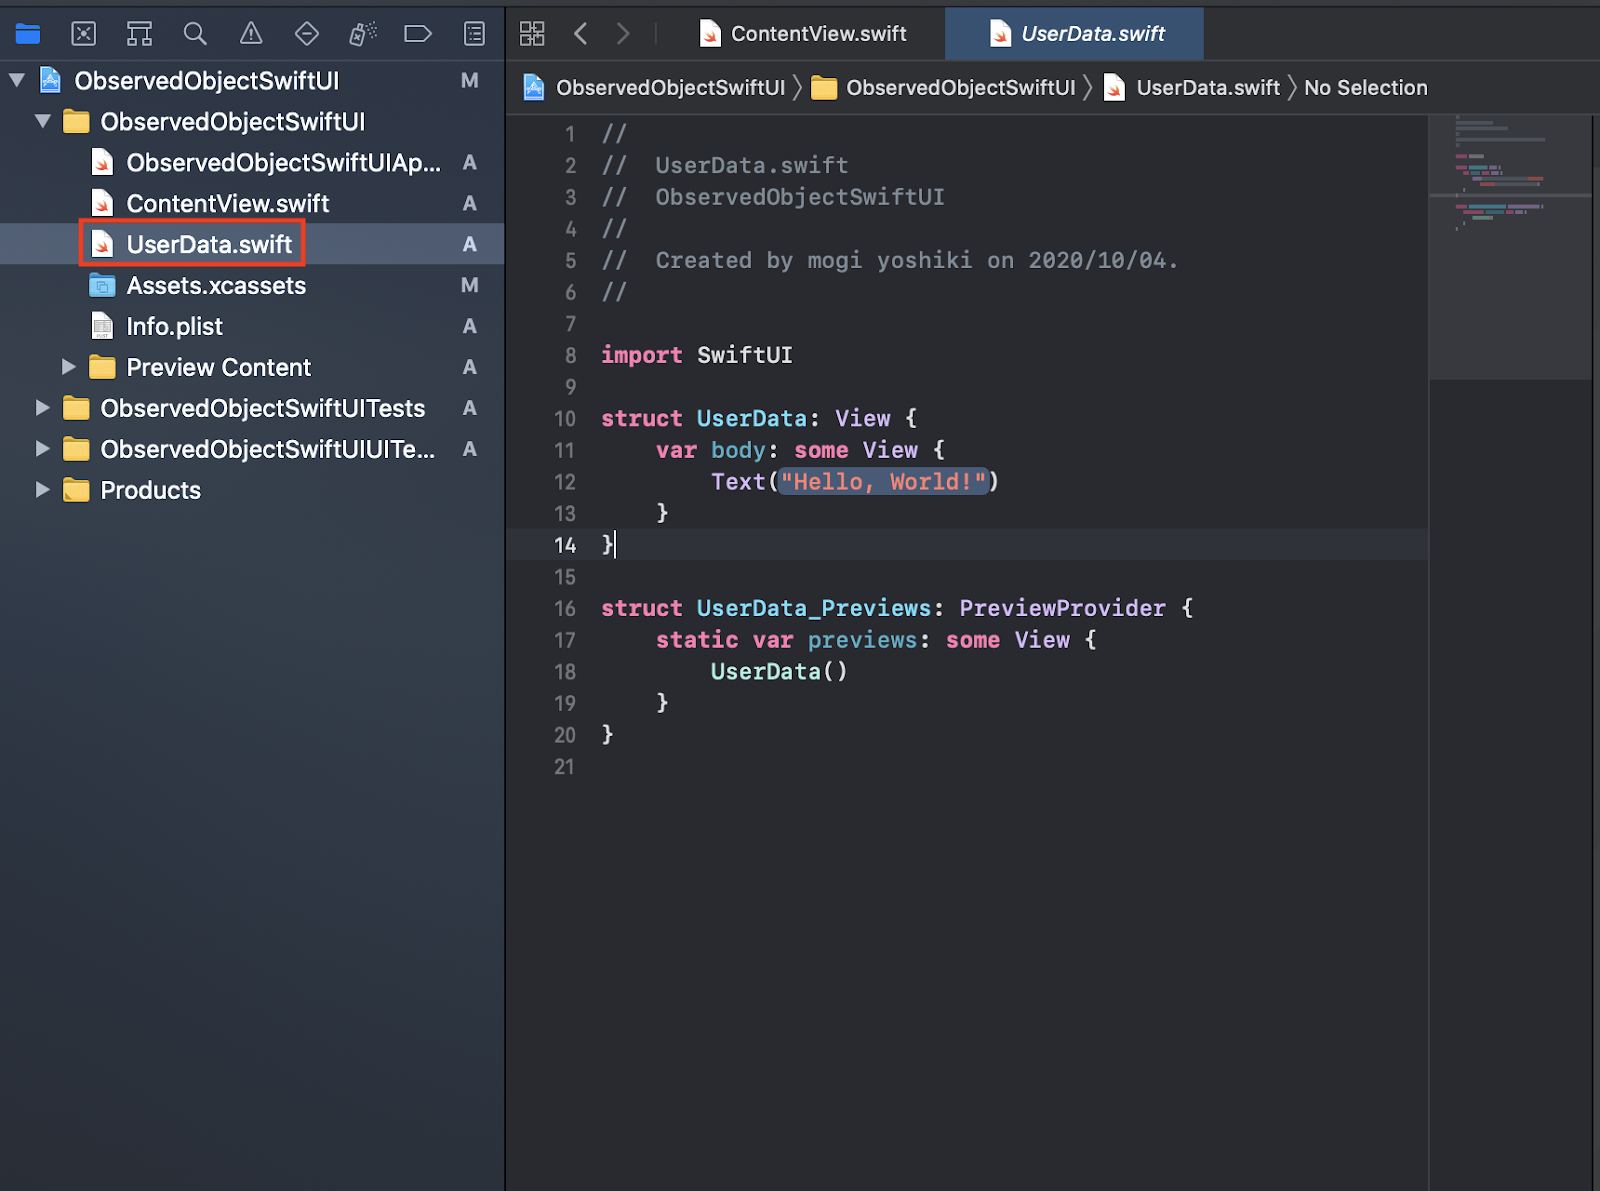The height and width of the screenshot is (1191, 1600).
Task: Expand the Products folder
Action: pos(43,490)
